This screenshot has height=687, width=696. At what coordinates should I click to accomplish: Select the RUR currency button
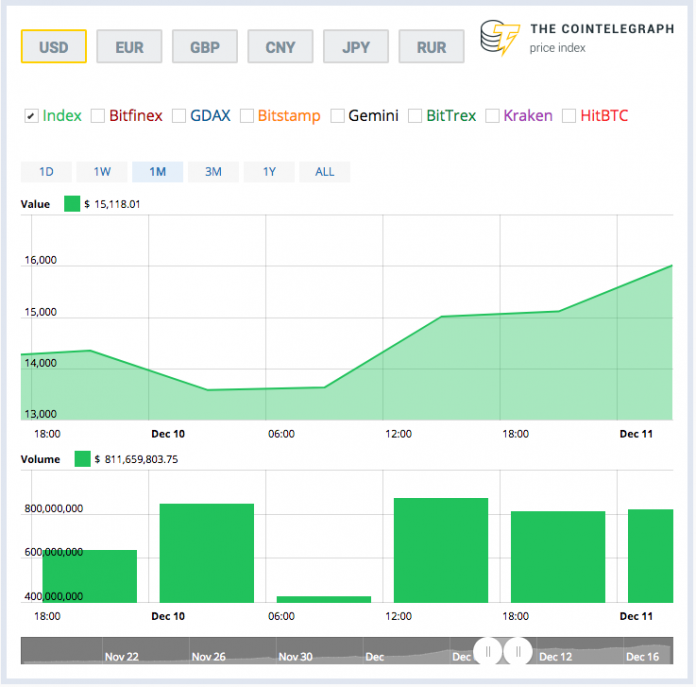point(430,47)
